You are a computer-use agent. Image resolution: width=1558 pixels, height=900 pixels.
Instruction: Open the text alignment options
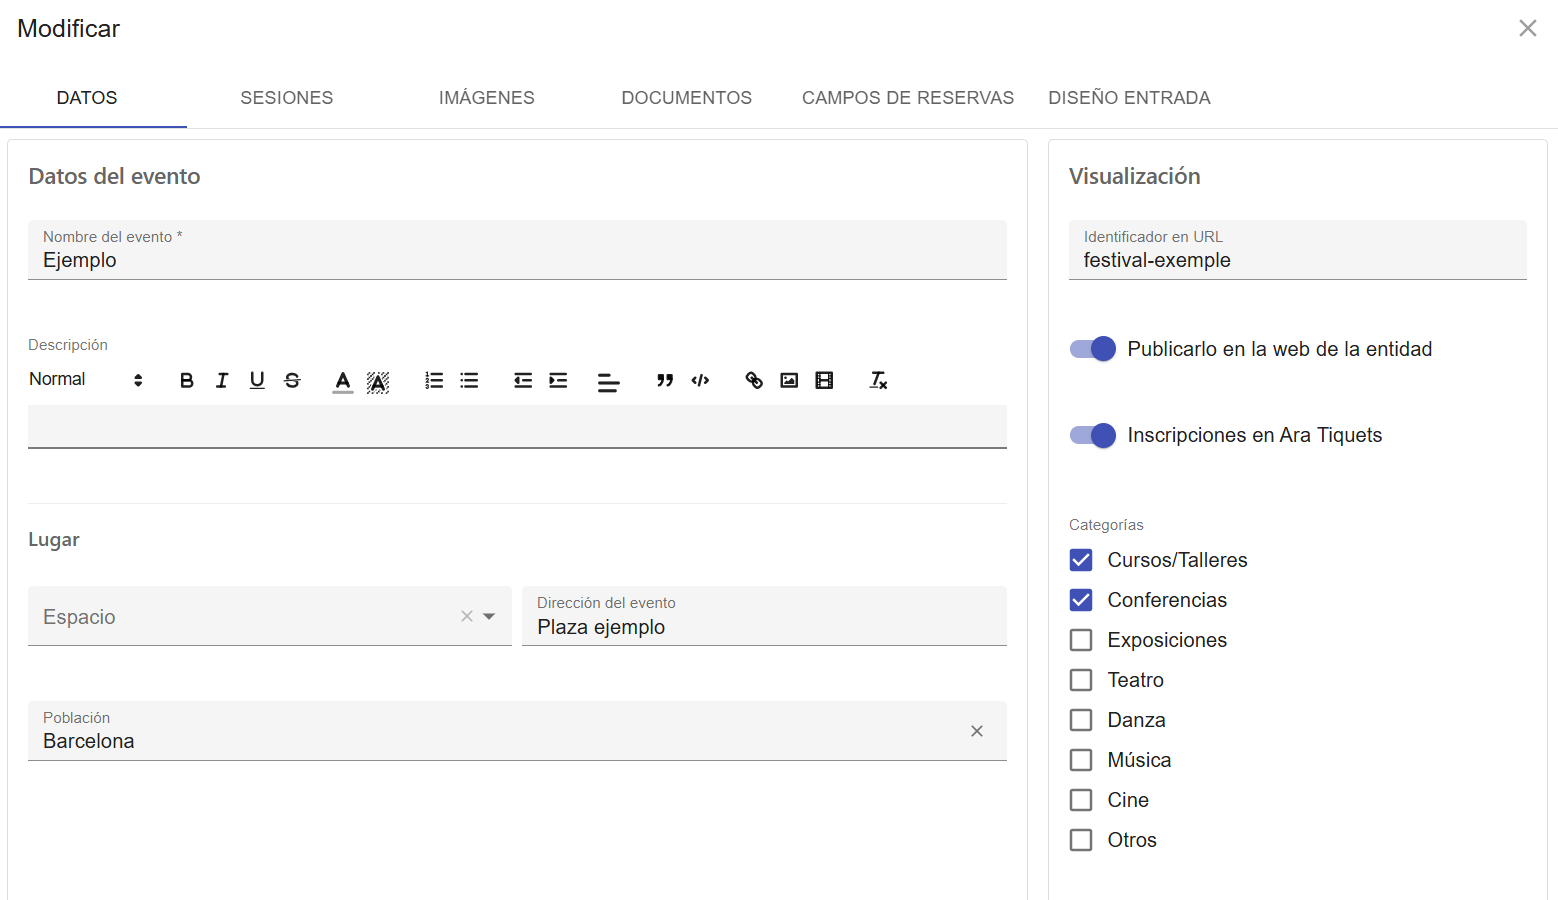pos(609,382)
